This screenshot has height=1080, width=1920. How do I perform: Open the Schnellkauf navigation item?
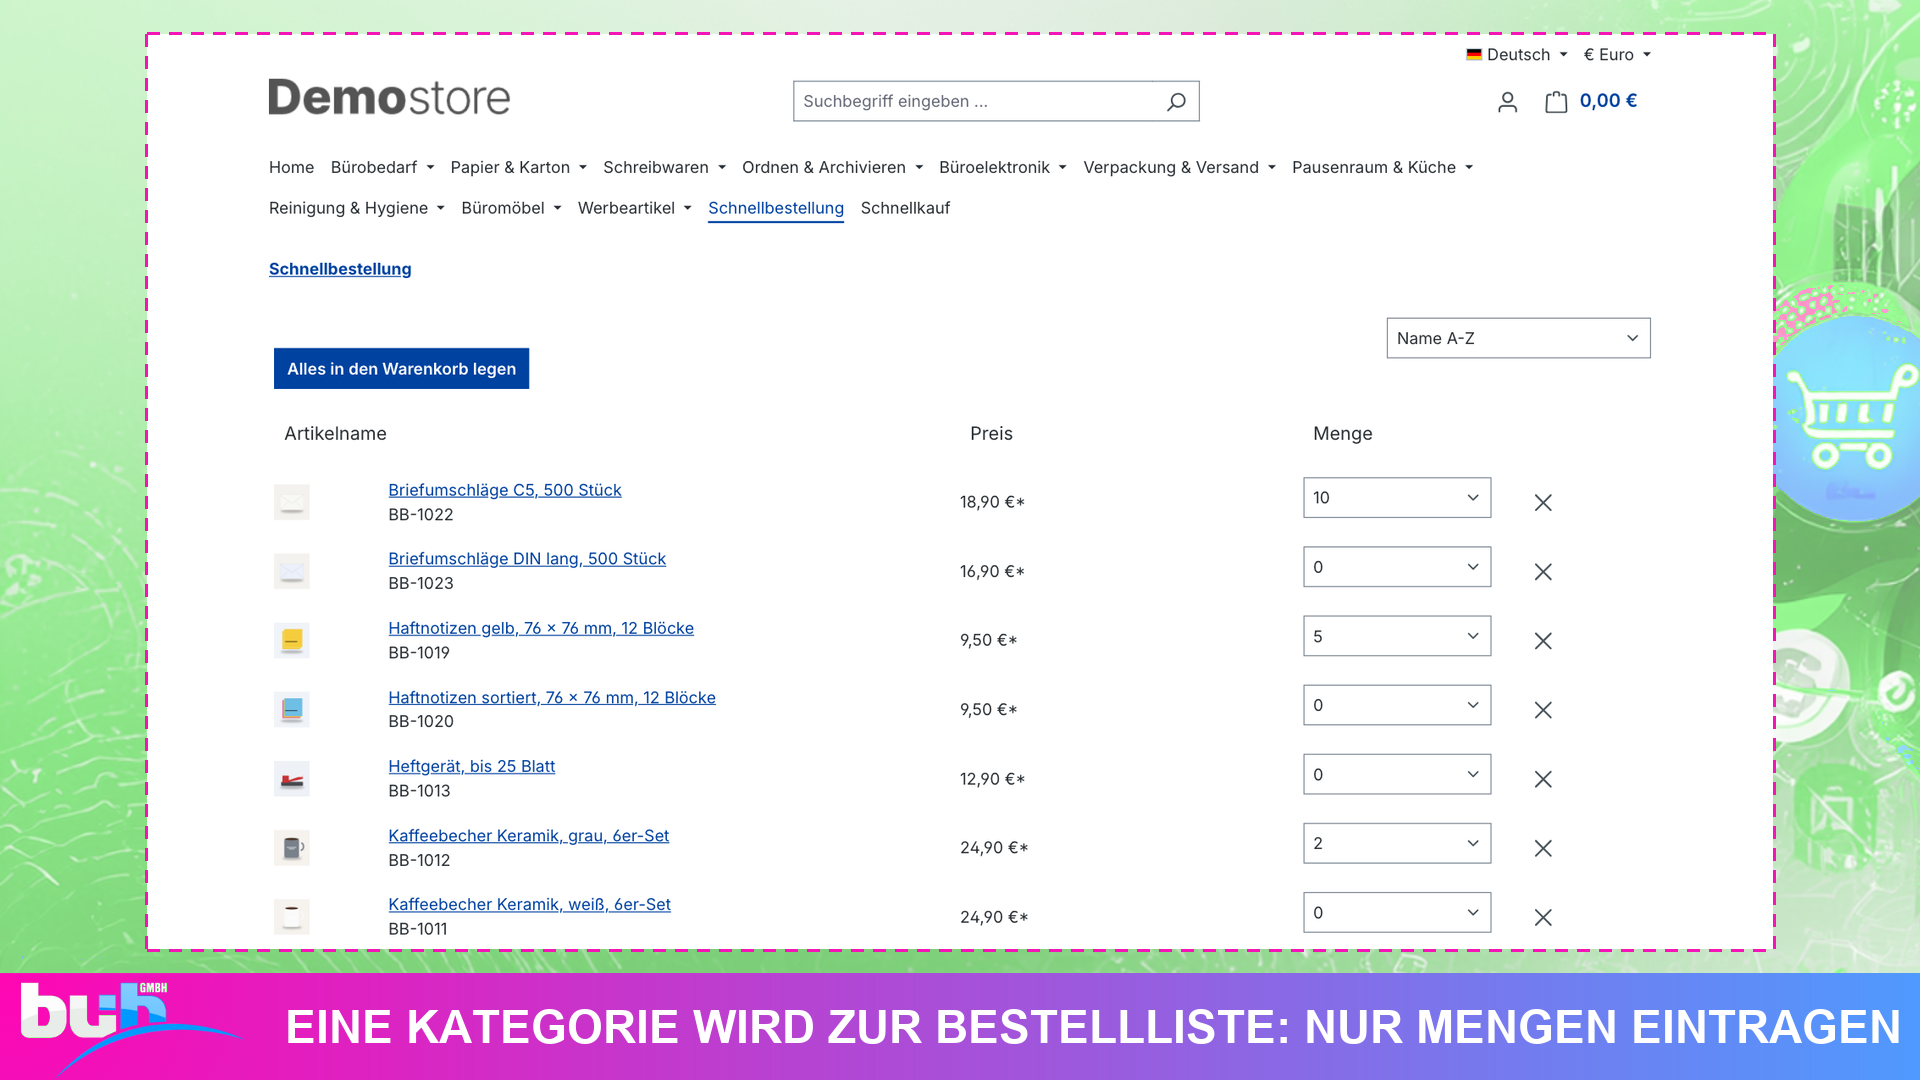(905, 208)
